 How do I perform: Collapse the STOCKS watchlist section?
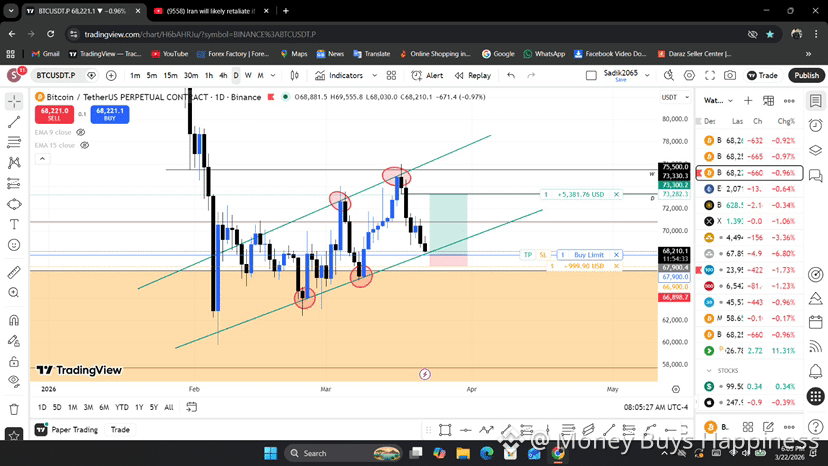(709, 370)
